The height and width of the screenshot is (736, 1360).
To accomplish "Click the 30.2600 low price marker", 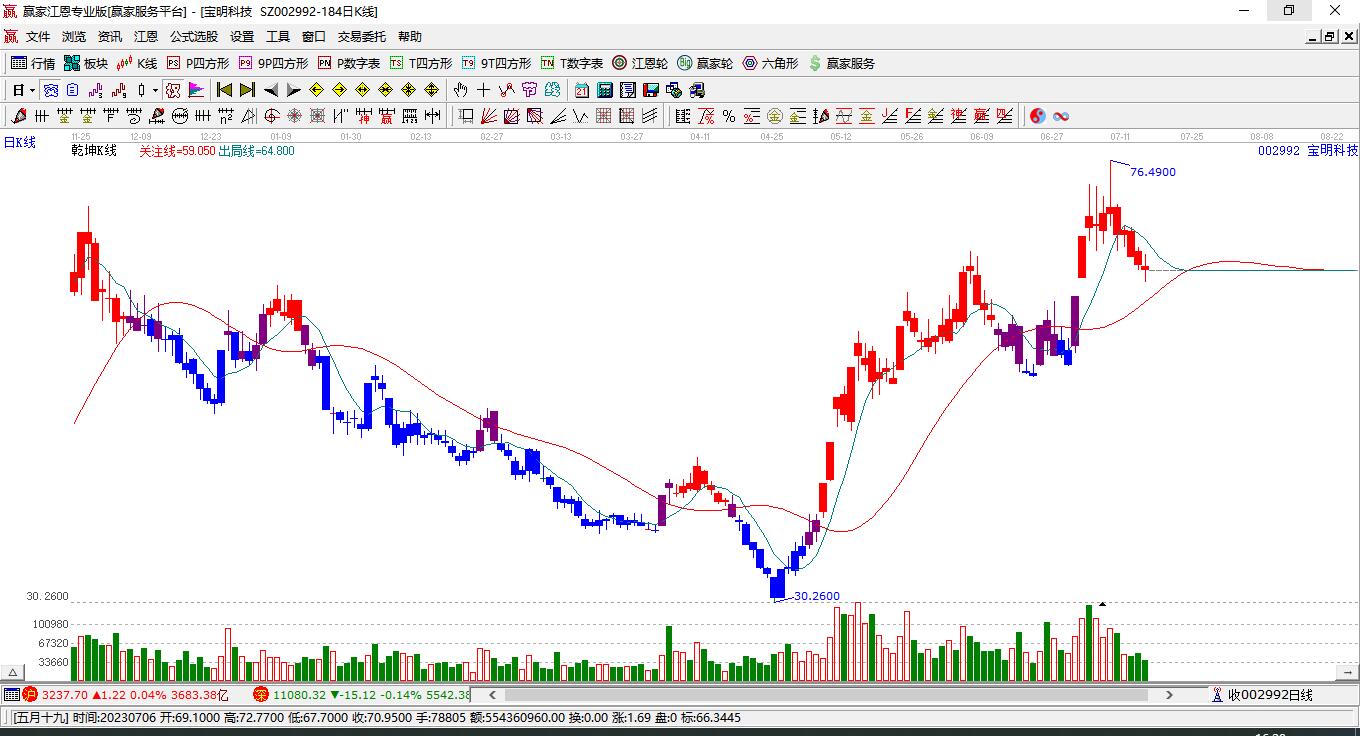I will 817,597.
